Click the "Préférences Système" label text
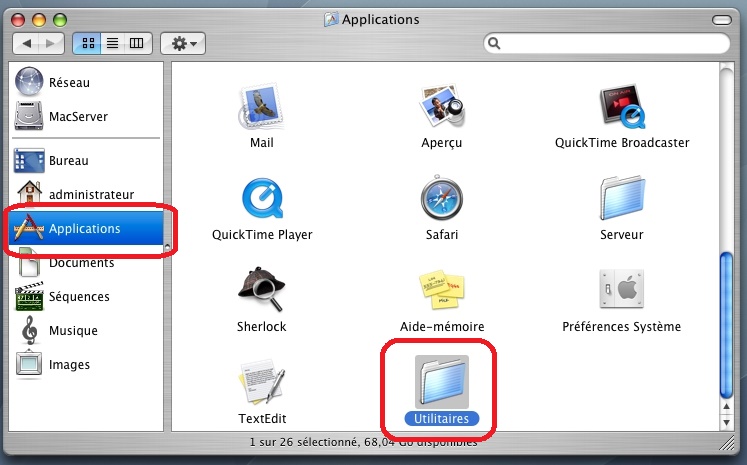Screen dimensions: 747x465 tap(622, 326)
